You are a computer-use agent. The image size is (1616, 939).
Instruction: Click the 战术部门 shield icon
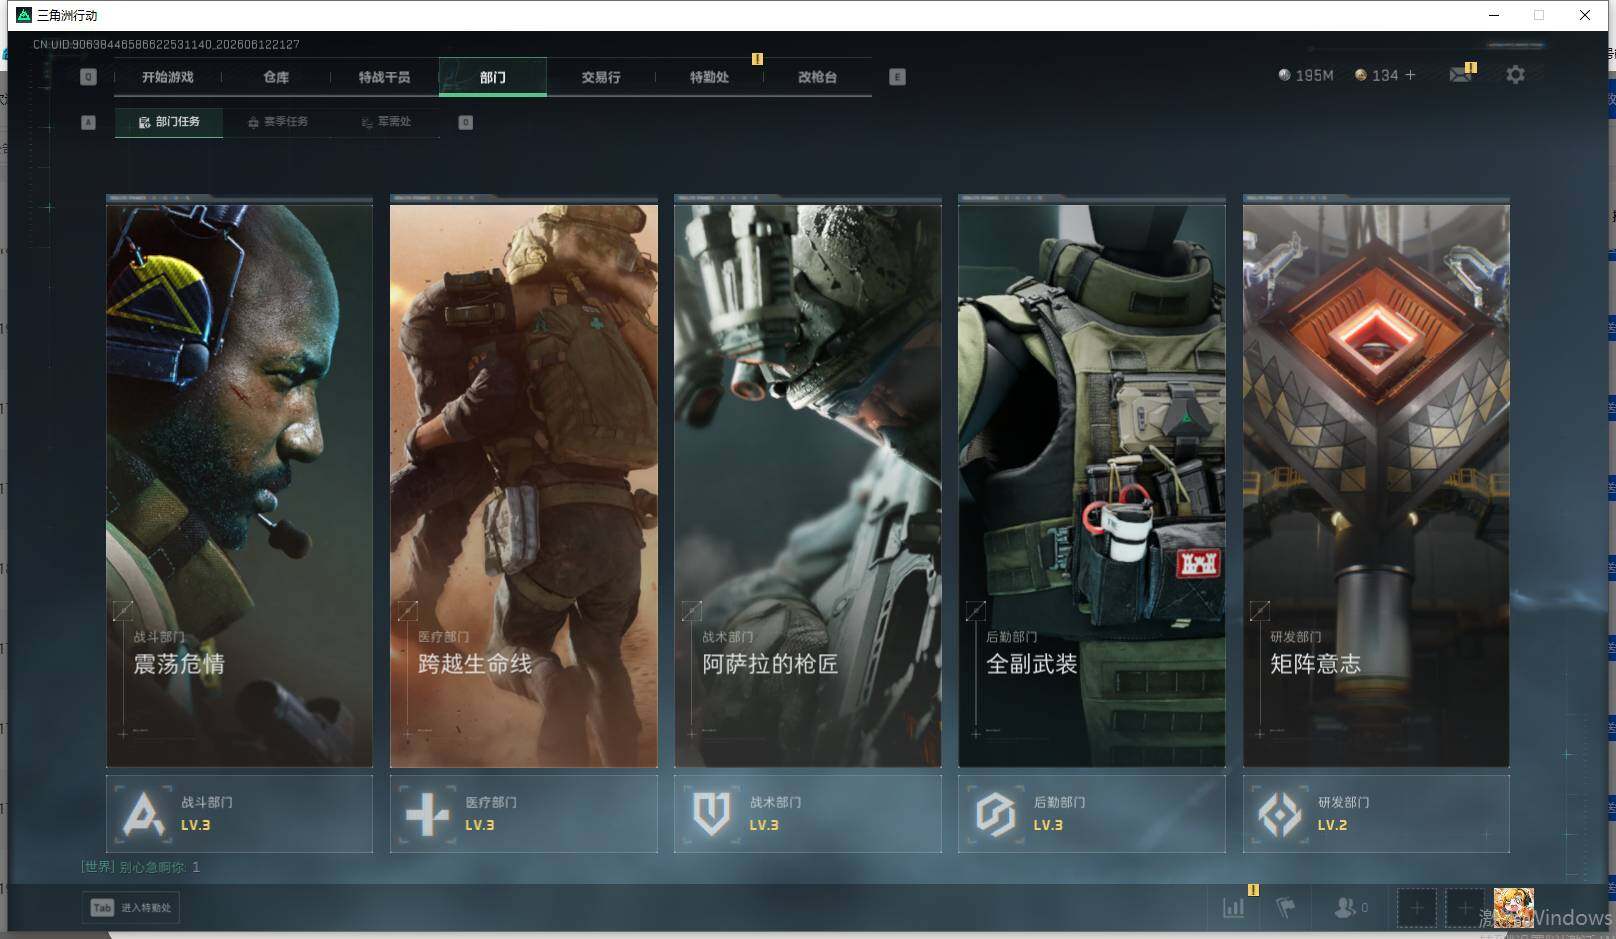[x=711, y=814]
